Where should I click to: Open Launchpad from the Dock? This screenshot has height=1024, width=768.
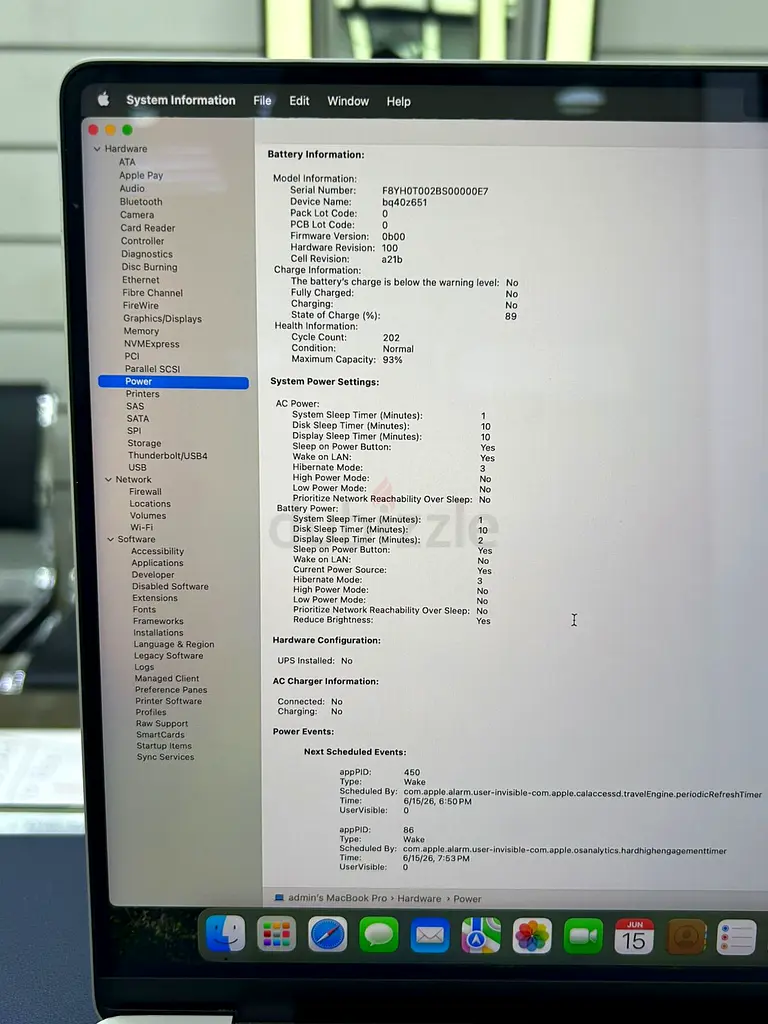pyautogui.click(x=276, y=935)
